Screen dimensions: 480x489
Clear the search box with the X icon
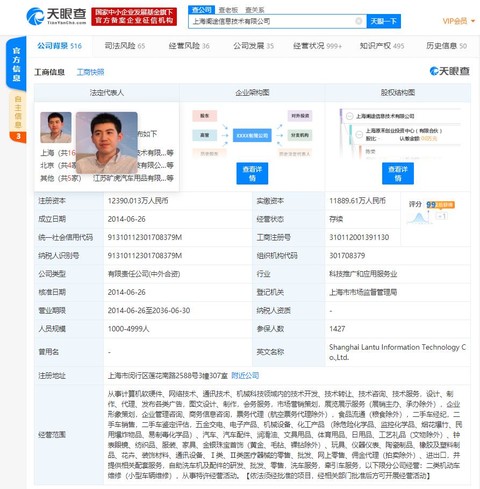coord(359,21)
